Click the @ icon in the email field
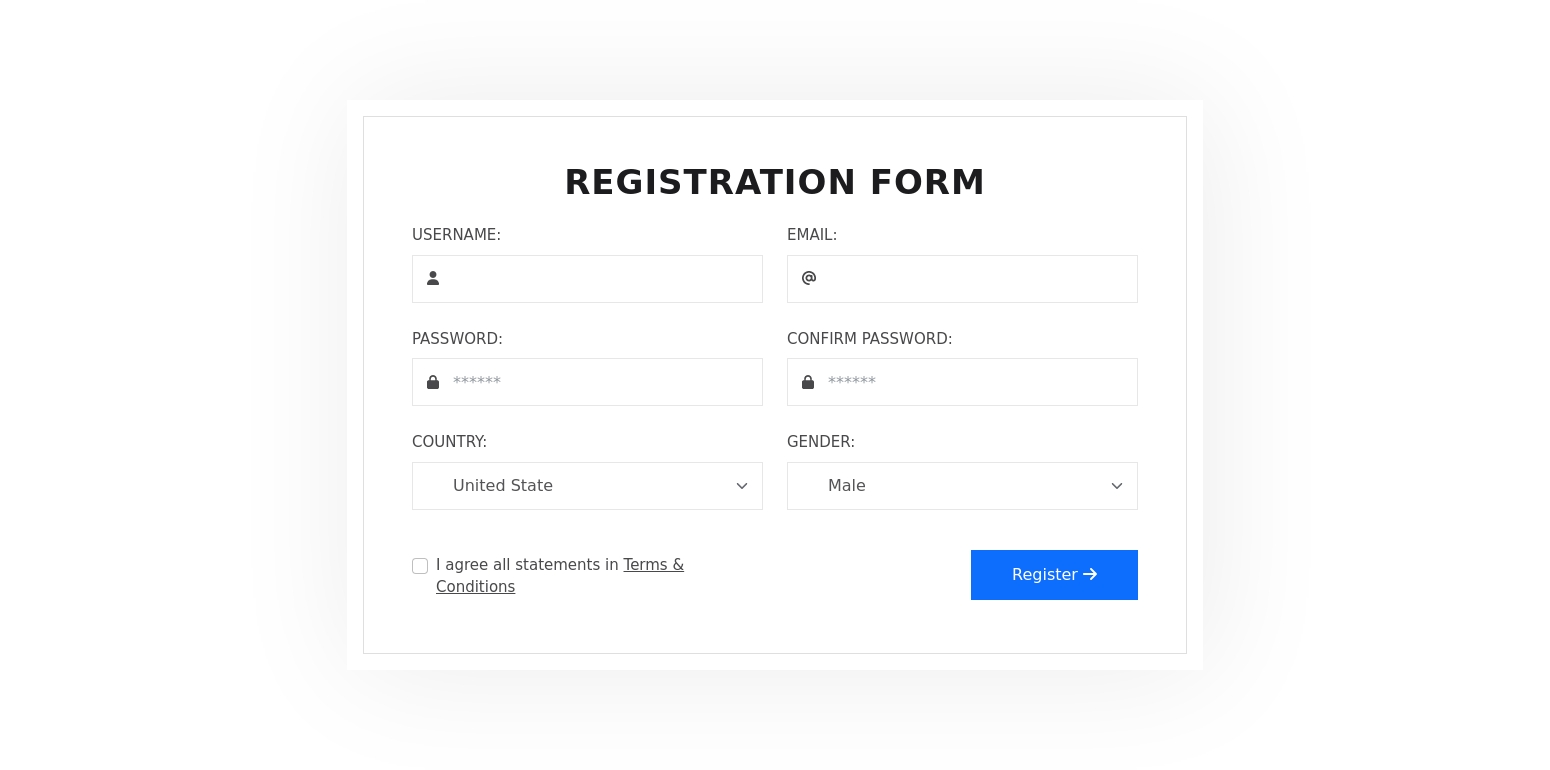1550x770 pixels. point(808,278)
